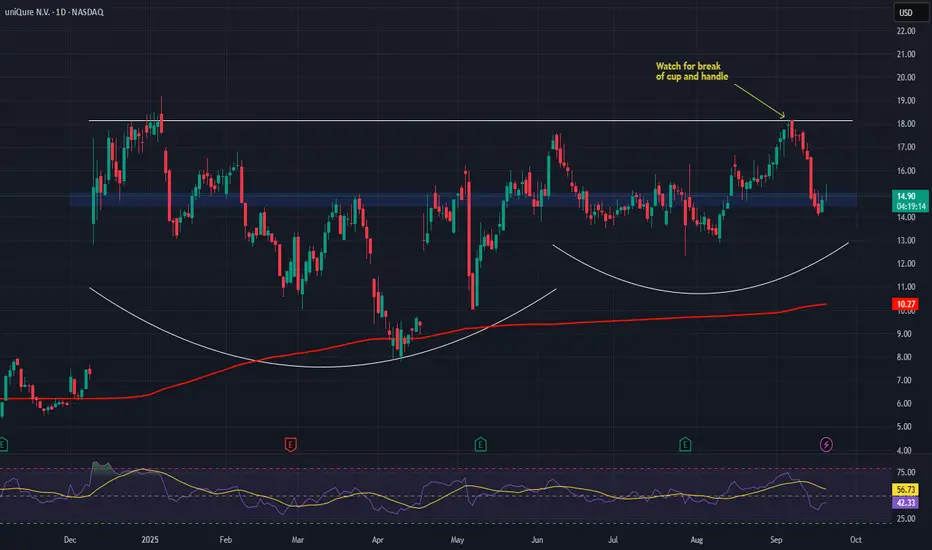The image size is (932, 550).
Task: Click the 22.00 price axis label
Action: point(906,31)
